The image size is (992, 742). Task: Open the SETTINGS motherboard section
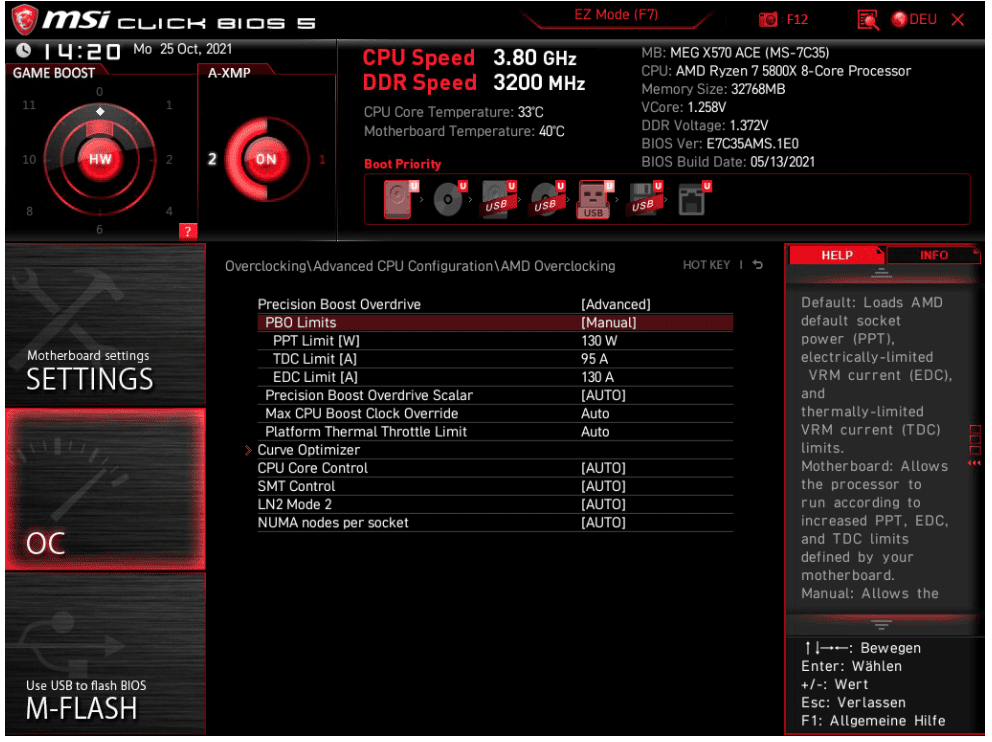point(105,325)
